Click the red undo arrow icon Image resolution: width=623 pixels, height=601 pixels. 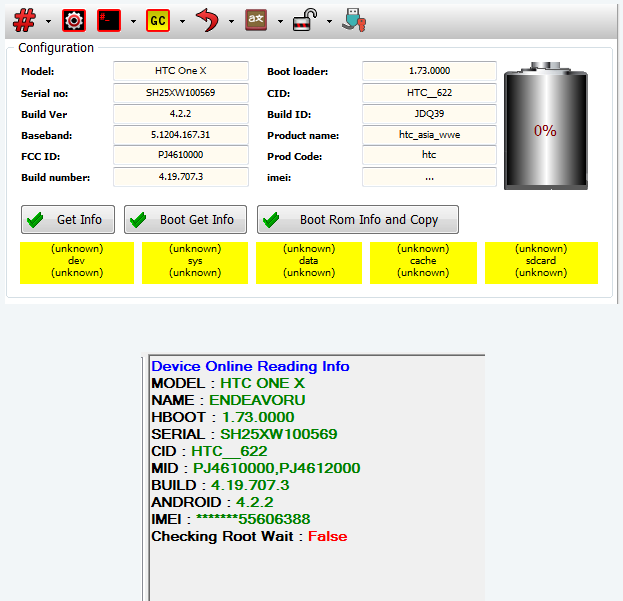pos(207,21)
